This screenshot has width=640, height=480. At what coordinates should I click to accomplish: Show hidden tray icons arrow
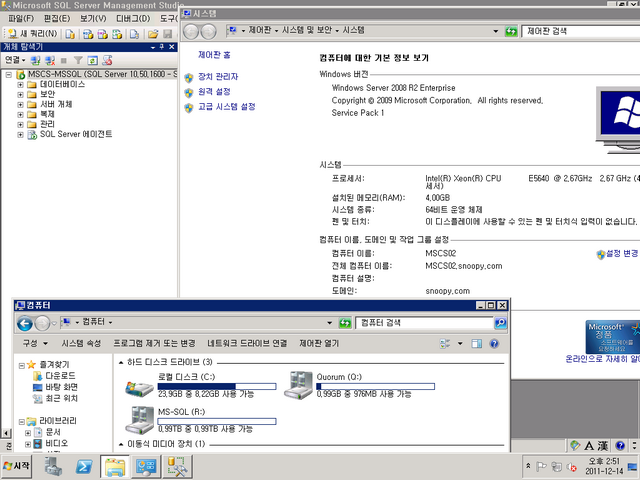point(528,466)
